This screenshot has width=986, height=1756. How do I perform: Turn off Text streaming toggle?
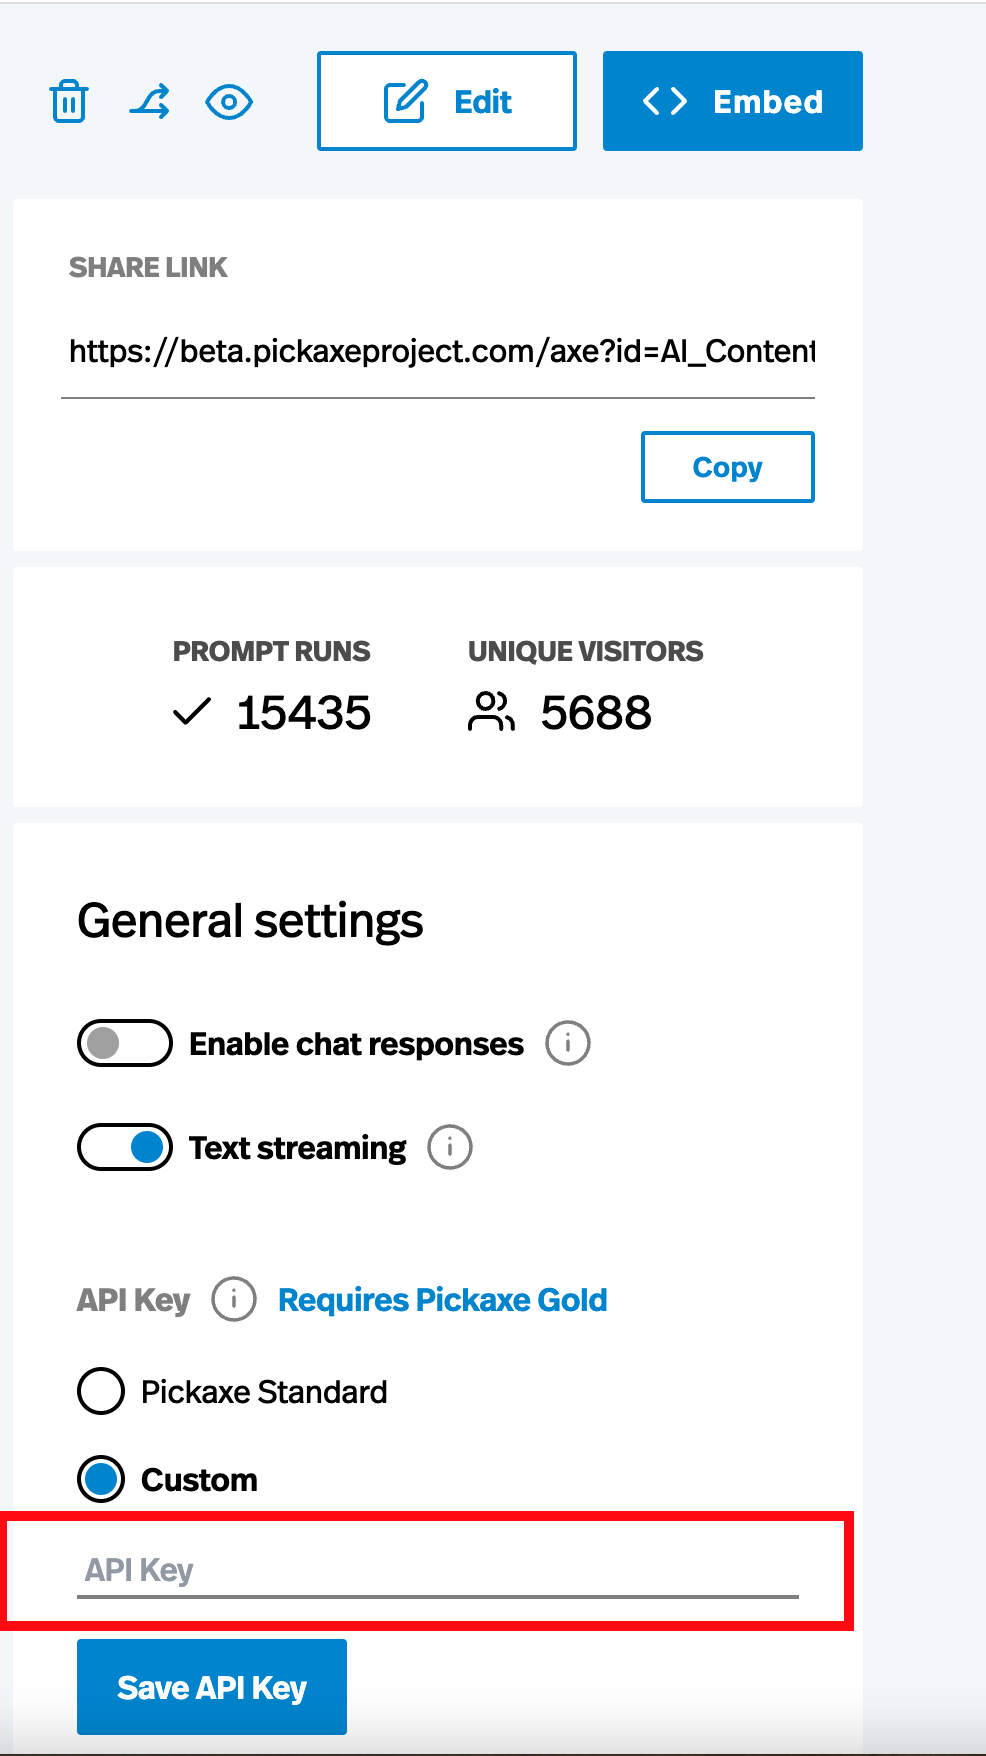click(x=125, y=1147)
